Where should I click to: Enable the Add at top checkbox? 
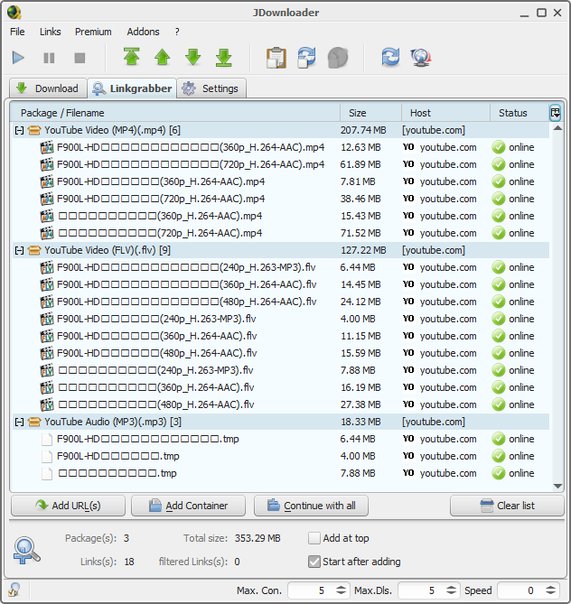pyautogui.click(x=314, y=538)
